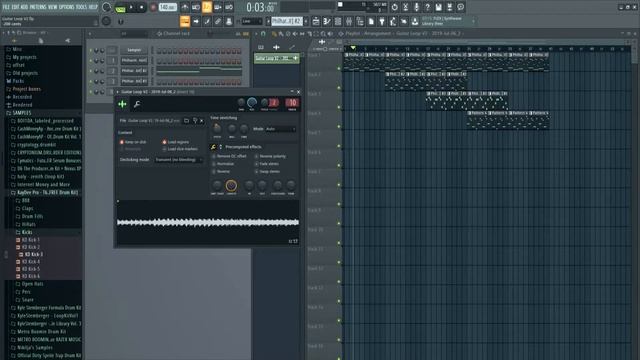Toggle the Load slice markers option
This screenshot has height=360, width=640.
tap(180, 149)
